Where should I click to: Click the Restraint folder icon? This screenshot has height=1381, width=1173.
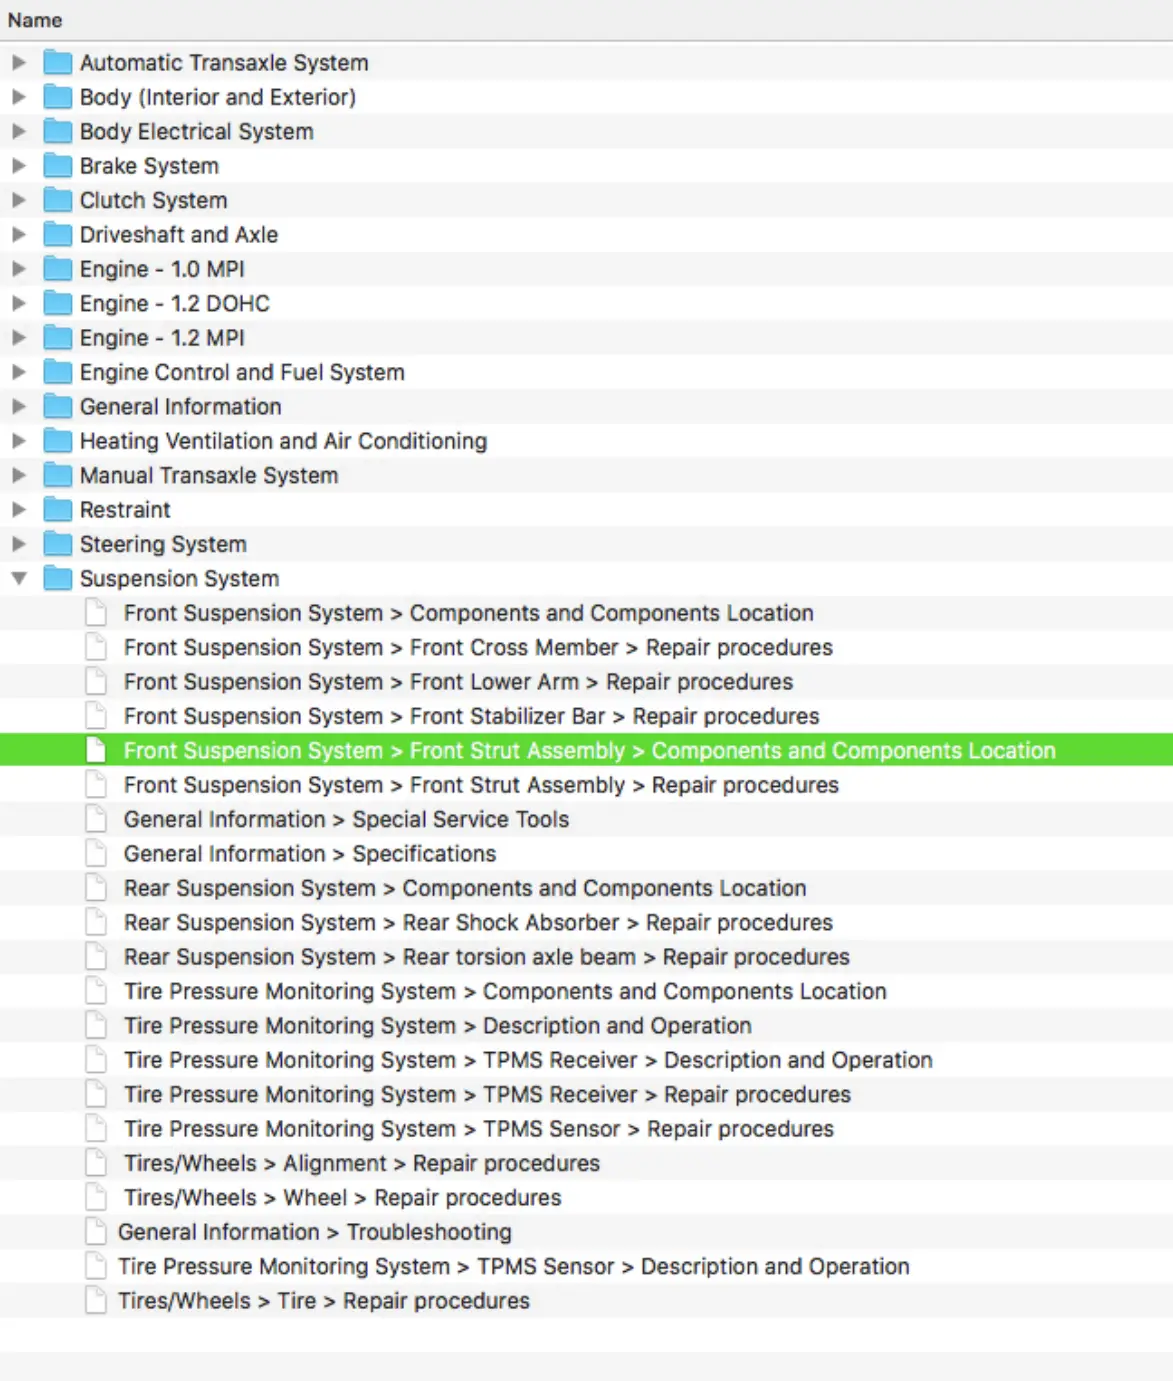coord(59,510)
